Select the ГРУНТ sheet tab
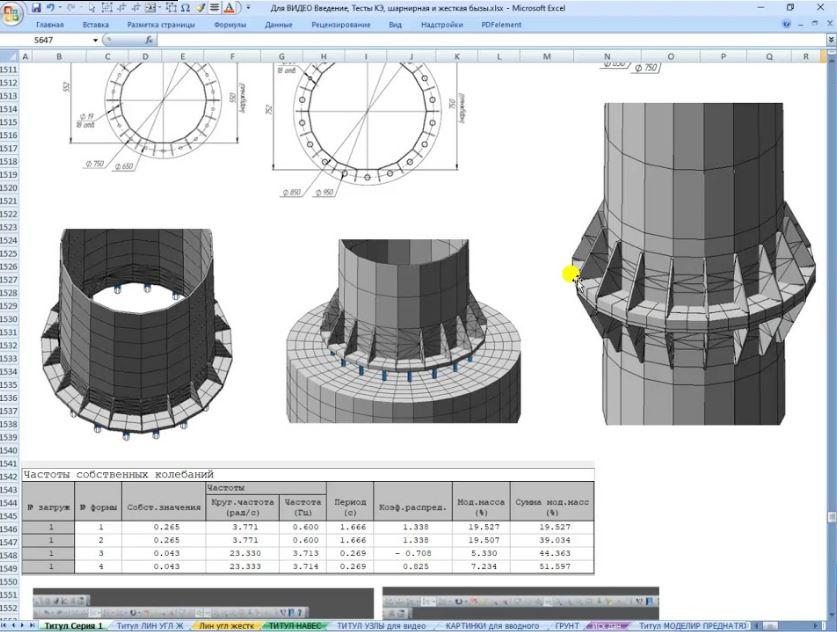This screenshot has height=632, width=837. point(567,626)
